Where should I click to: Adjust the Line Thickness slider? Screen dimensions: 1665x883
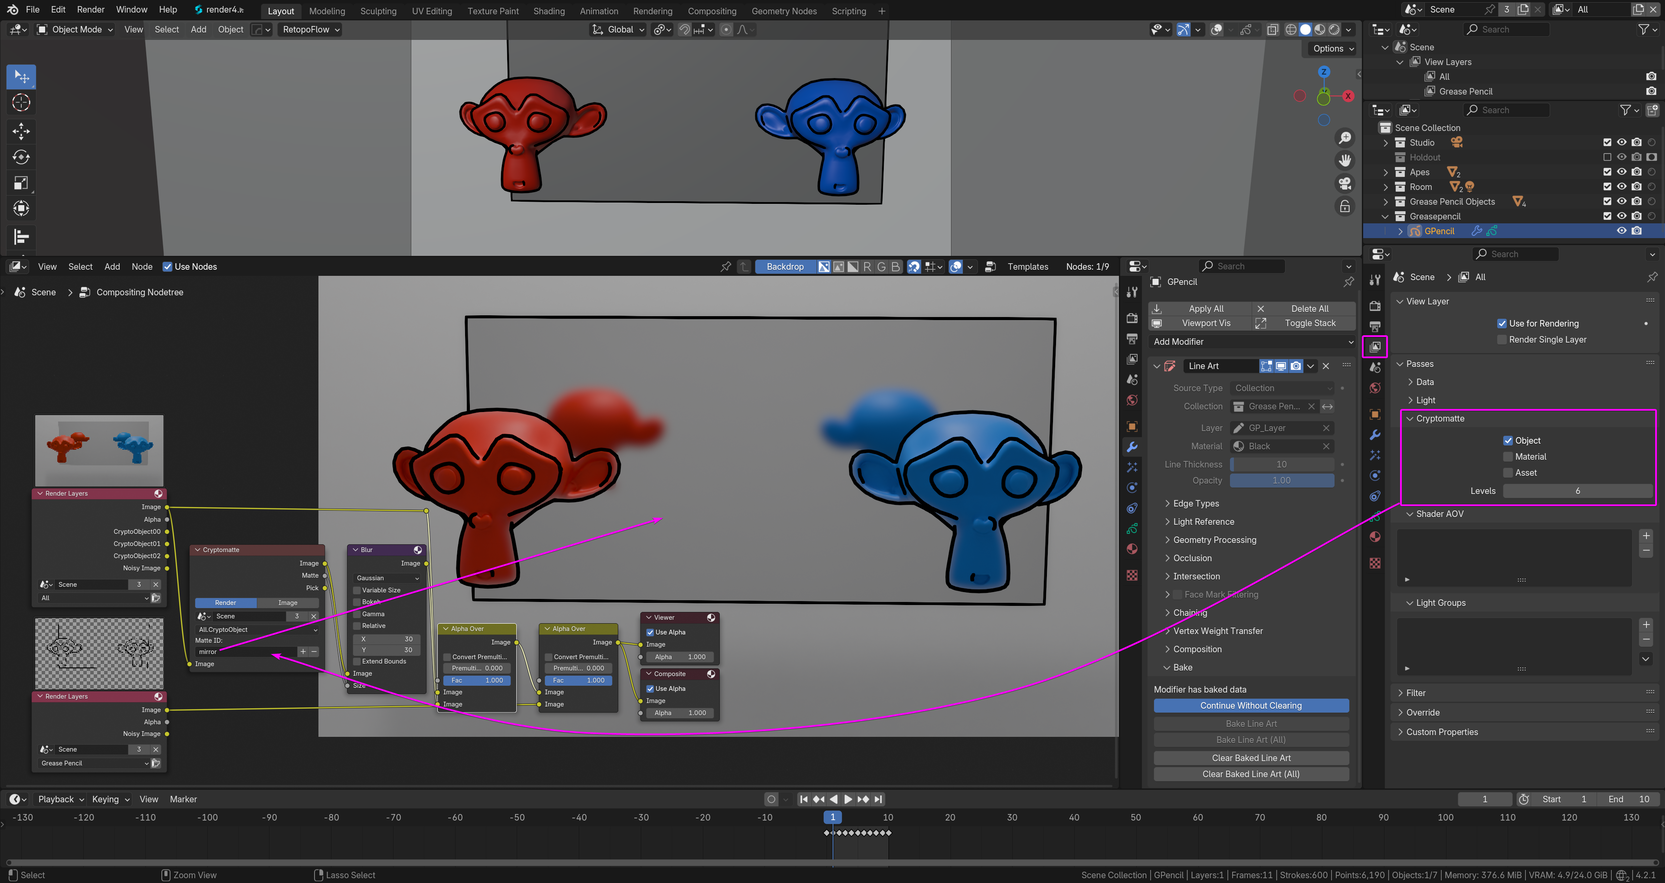pyautogui.click(x=1282, y=465)
